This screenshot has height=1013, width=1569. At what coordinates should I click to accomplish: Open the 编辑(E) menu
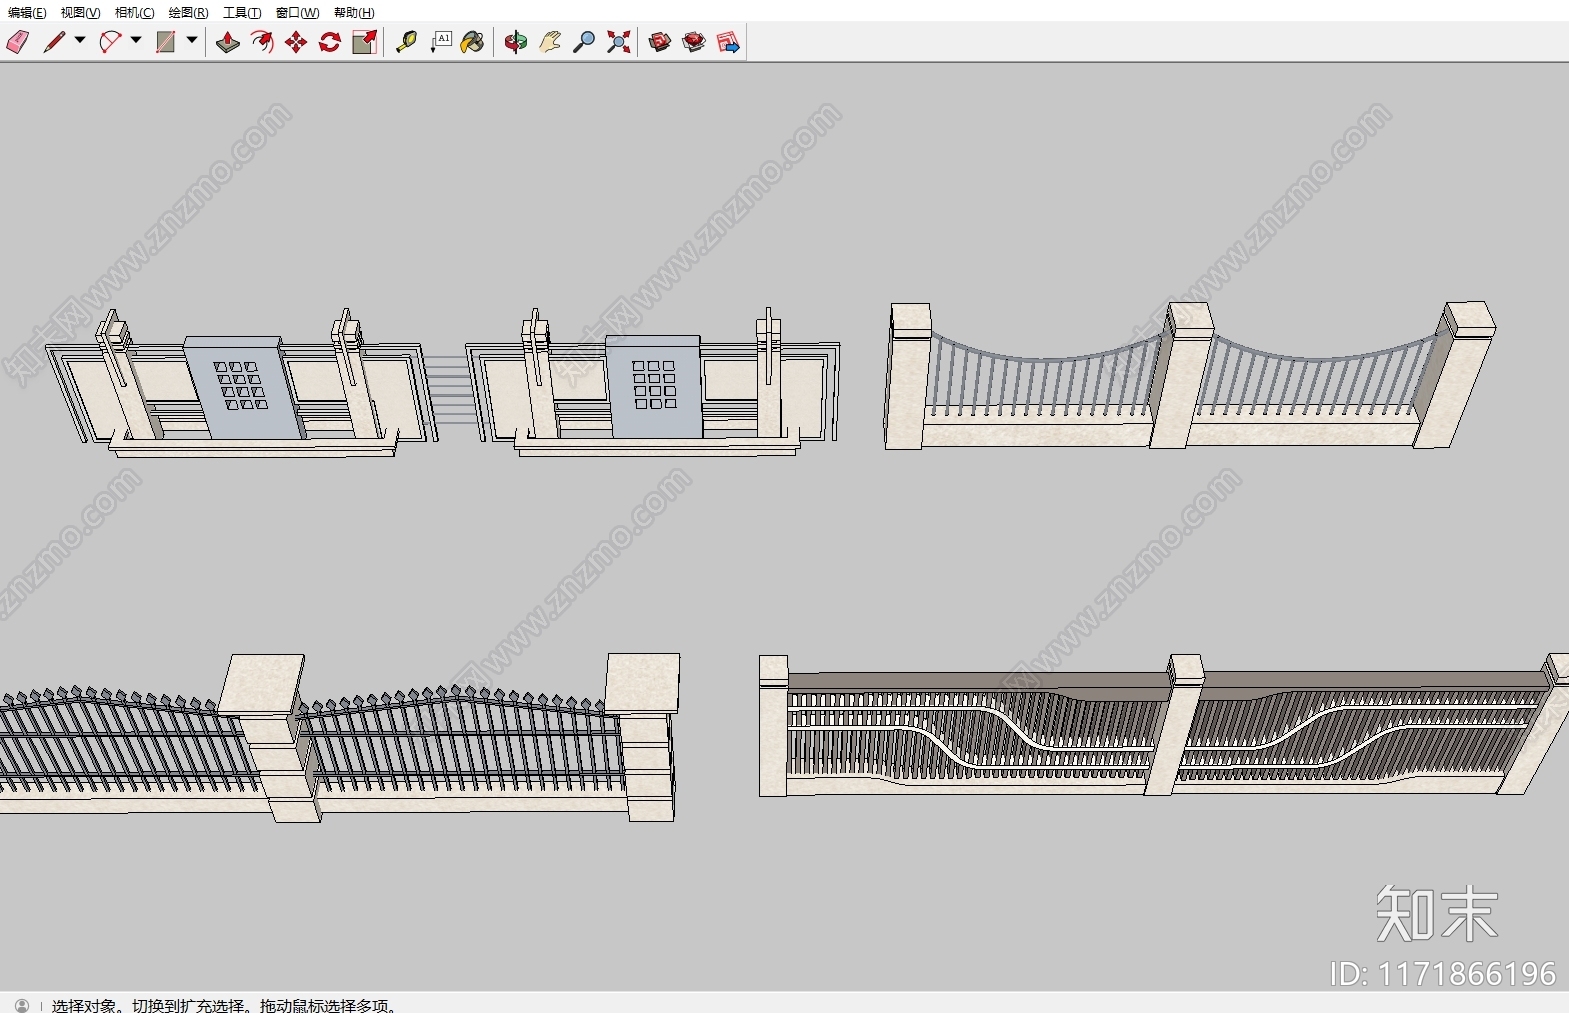[x=27, y=13]
